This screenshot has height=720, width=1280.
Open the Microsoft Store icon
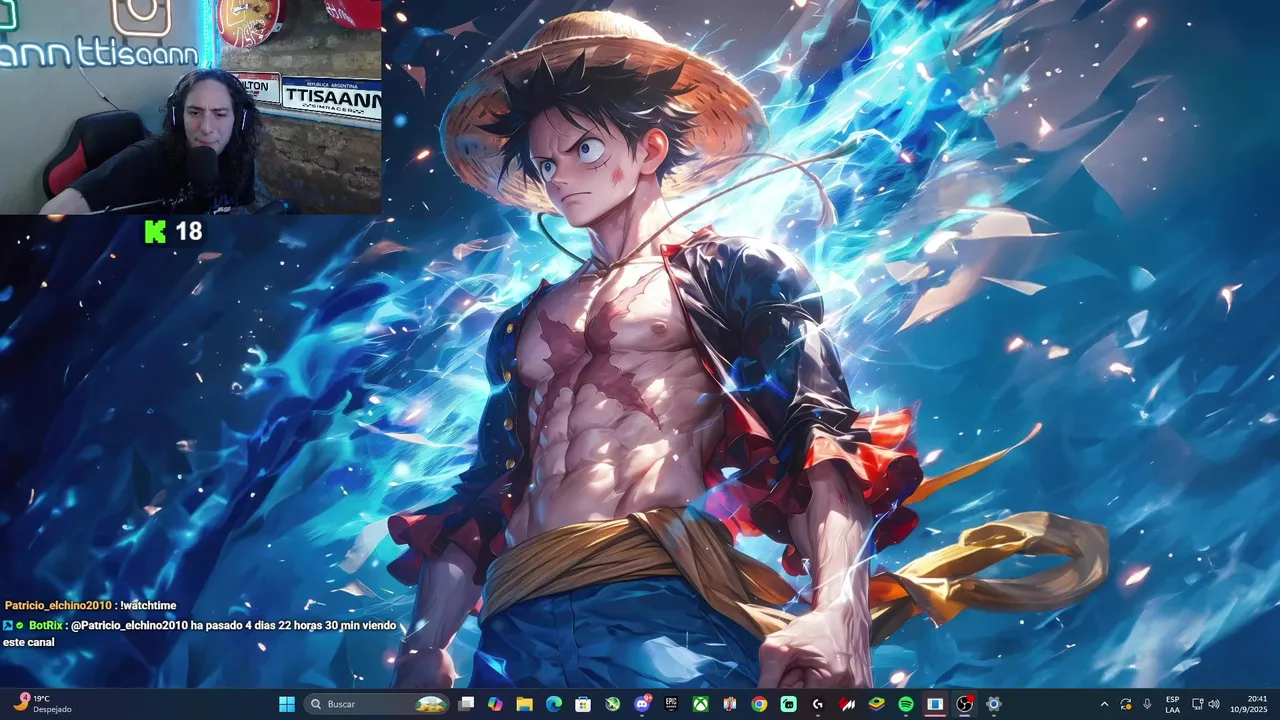pos(583,704)
